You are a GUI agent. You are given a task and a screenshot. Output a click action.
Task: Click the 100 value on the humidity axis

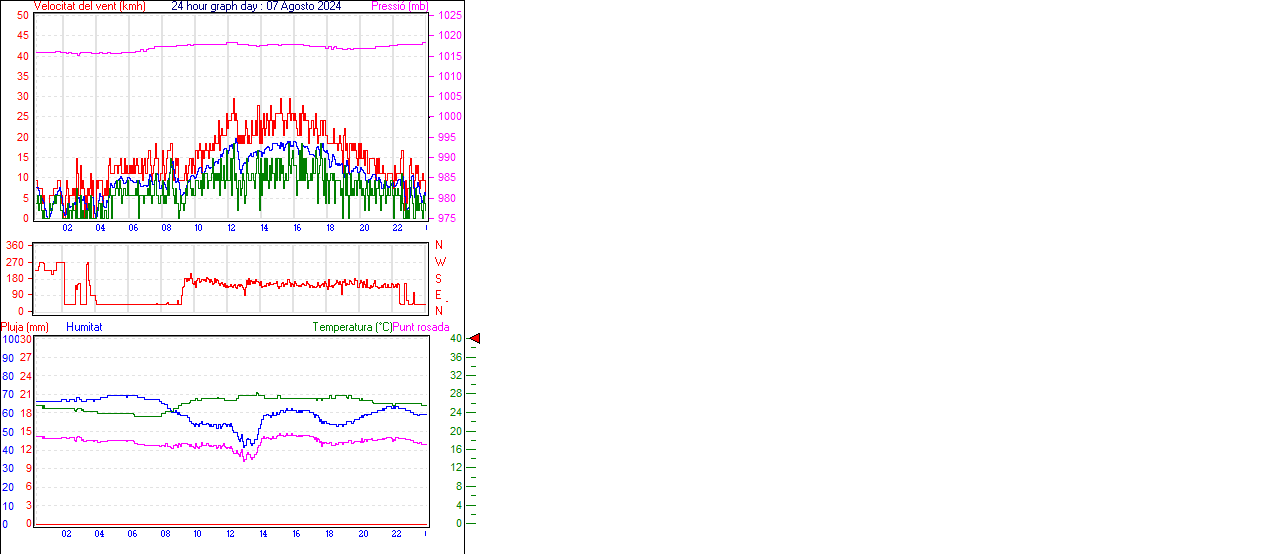[x=10, y=339]
